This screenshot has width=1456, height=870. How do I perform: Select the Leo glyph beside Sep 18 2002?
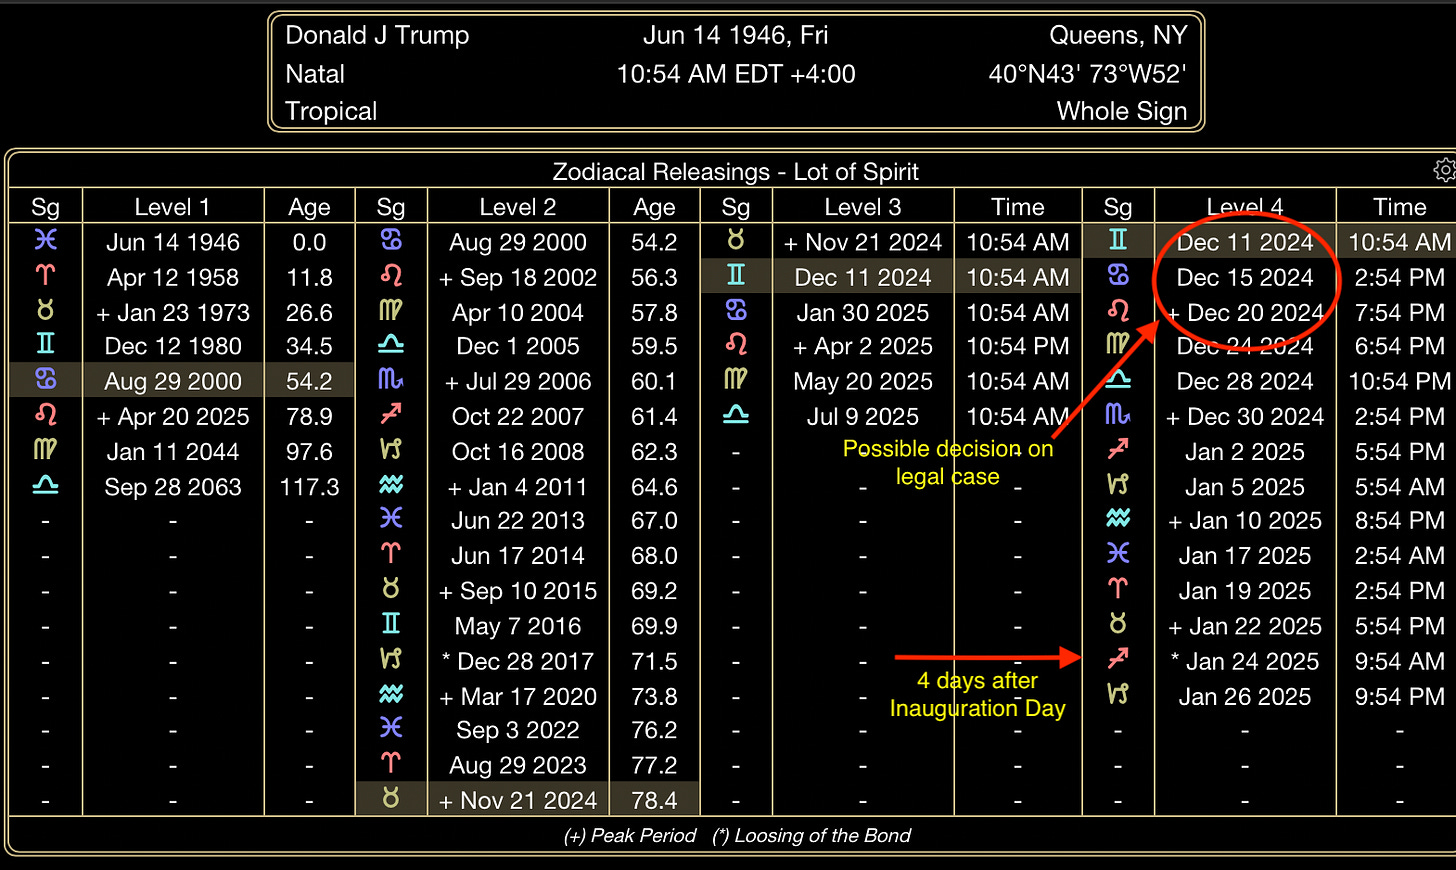tap(391, 275)
